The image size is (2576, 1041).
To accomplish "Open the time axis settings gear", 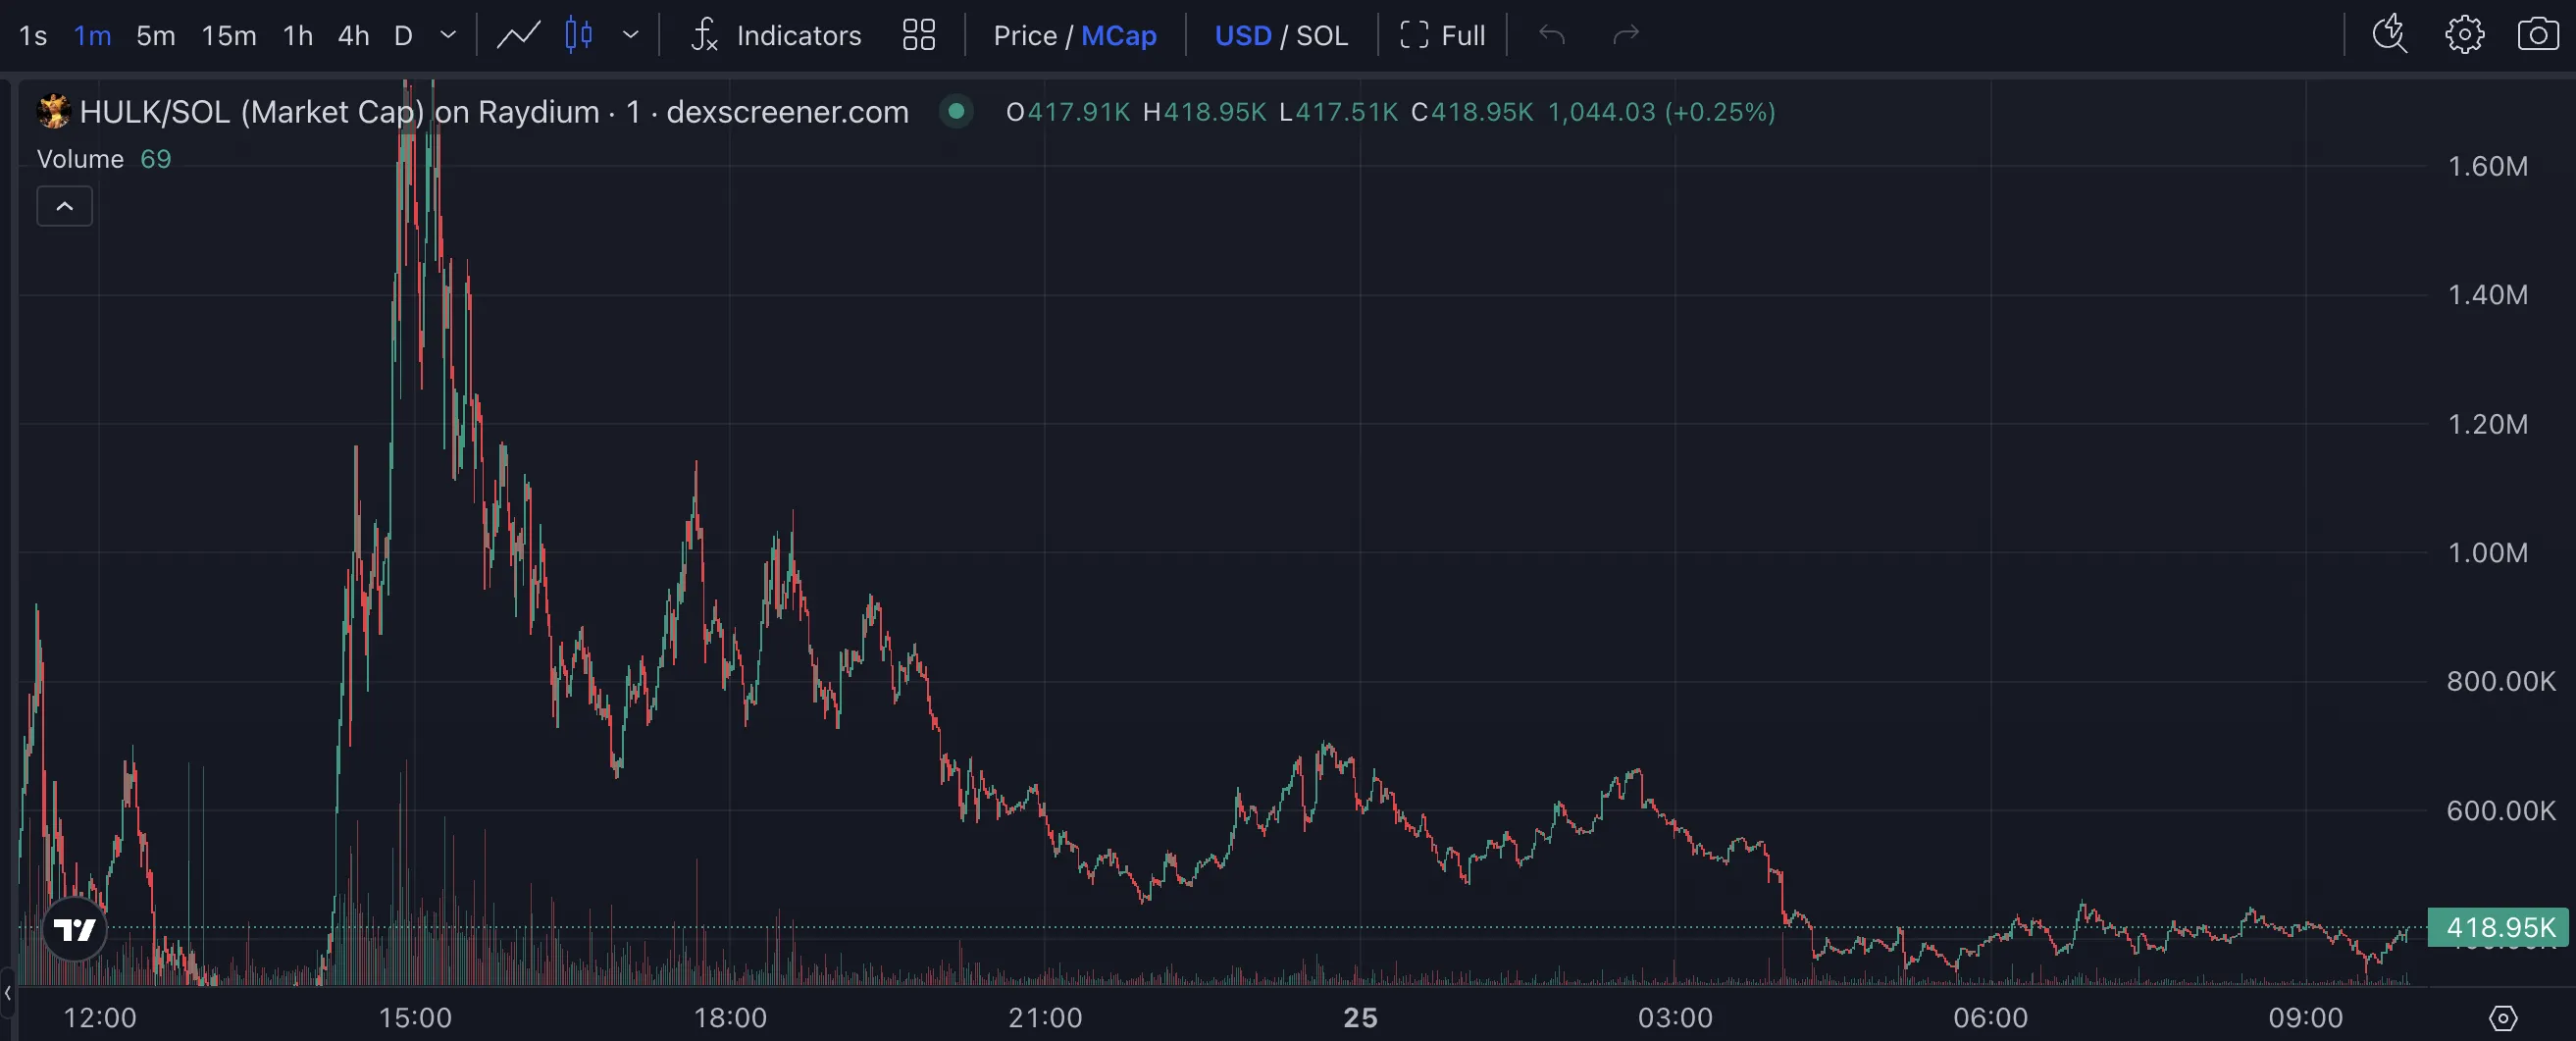I will (2502, 1017).
